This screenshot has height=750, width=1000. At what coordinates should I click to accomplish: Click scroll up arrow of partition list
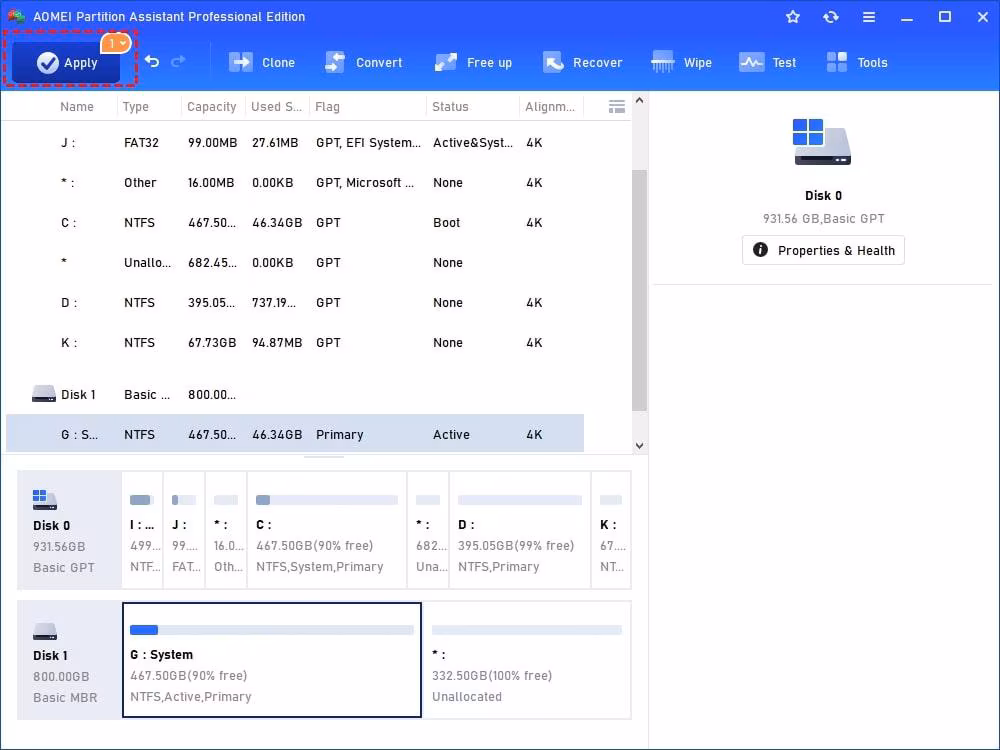(x=640, y=100)
